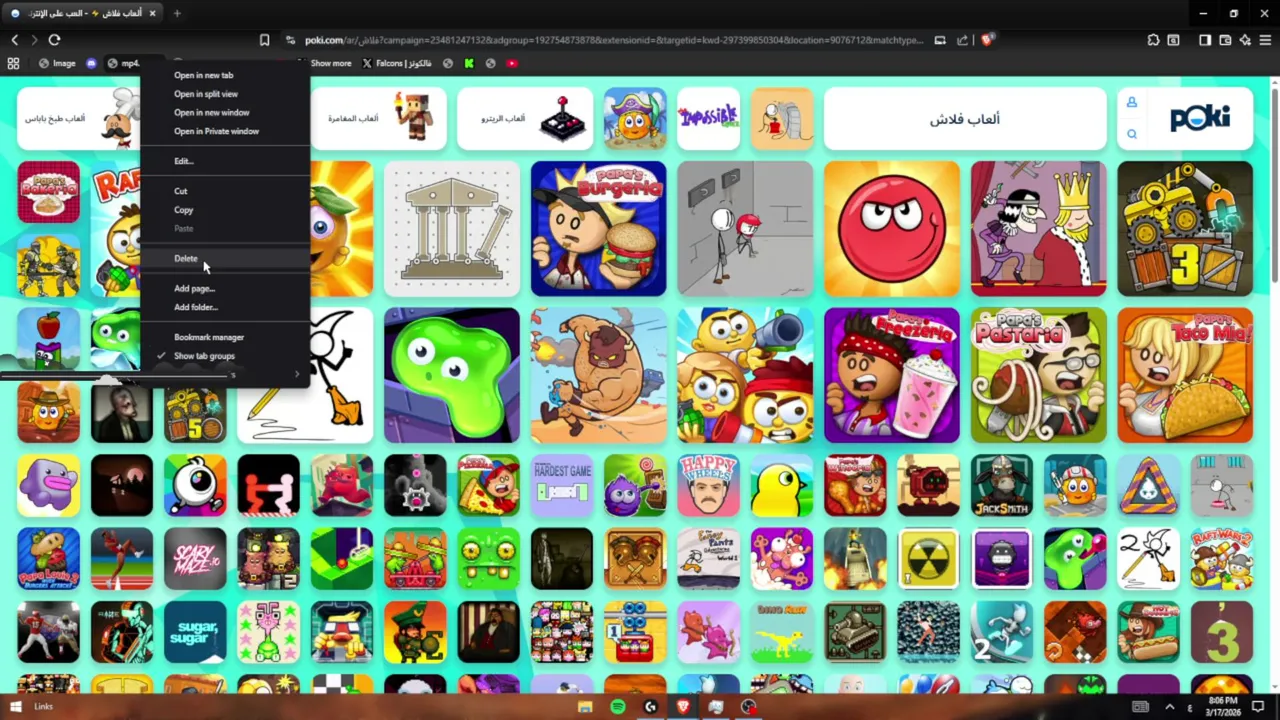Click the apps grid icon in bookmarks bar
Viewport: 1280px width, 720px height.
pos(13,63)
